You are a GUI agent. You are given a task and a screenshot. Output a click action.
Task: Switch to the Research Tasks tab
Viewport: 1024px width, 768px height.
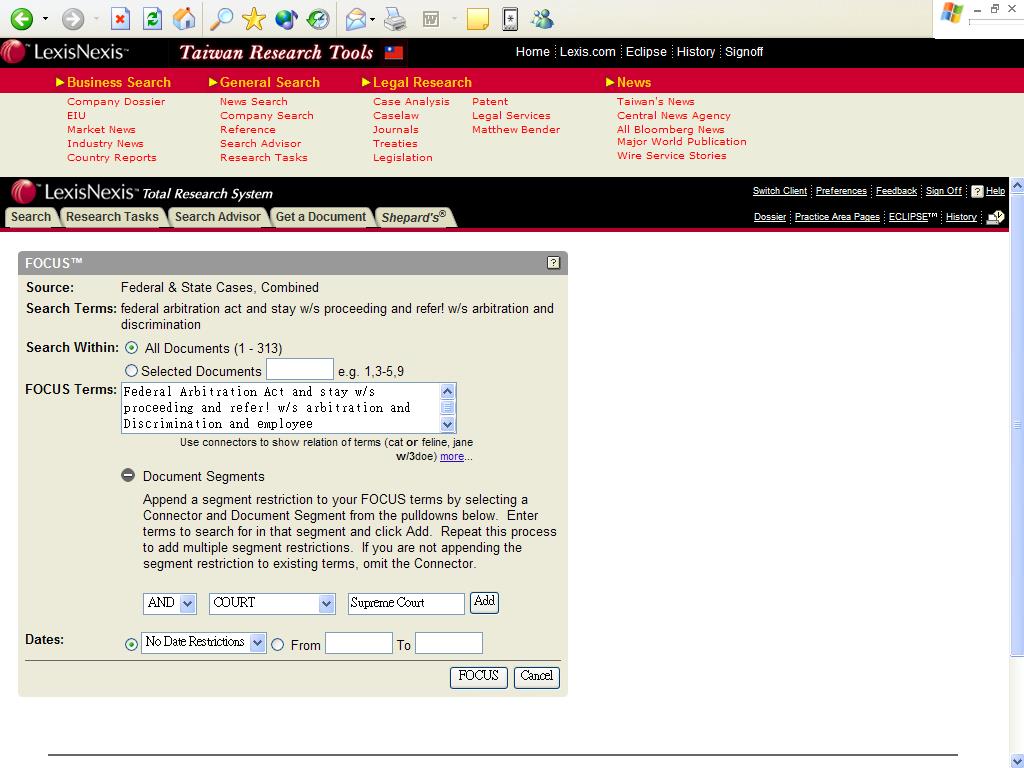click(112, 217)
